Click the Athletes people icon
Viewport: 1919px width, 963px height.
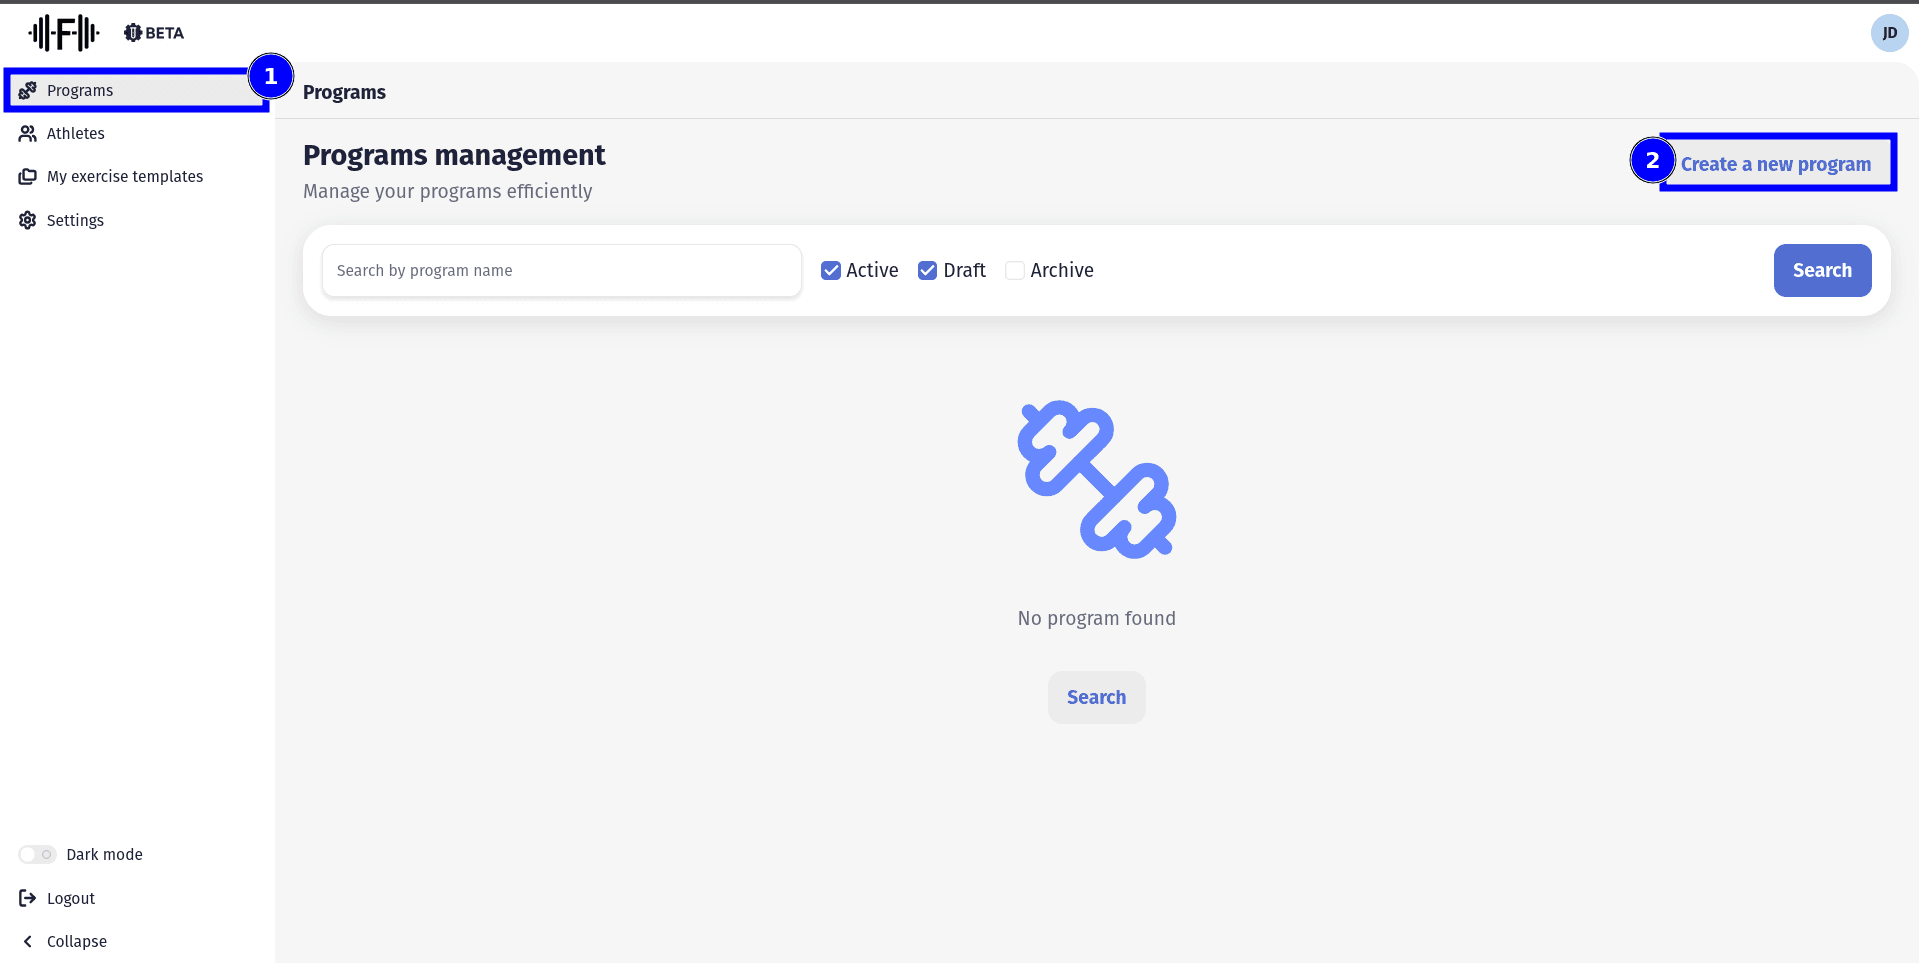[28, 133]
